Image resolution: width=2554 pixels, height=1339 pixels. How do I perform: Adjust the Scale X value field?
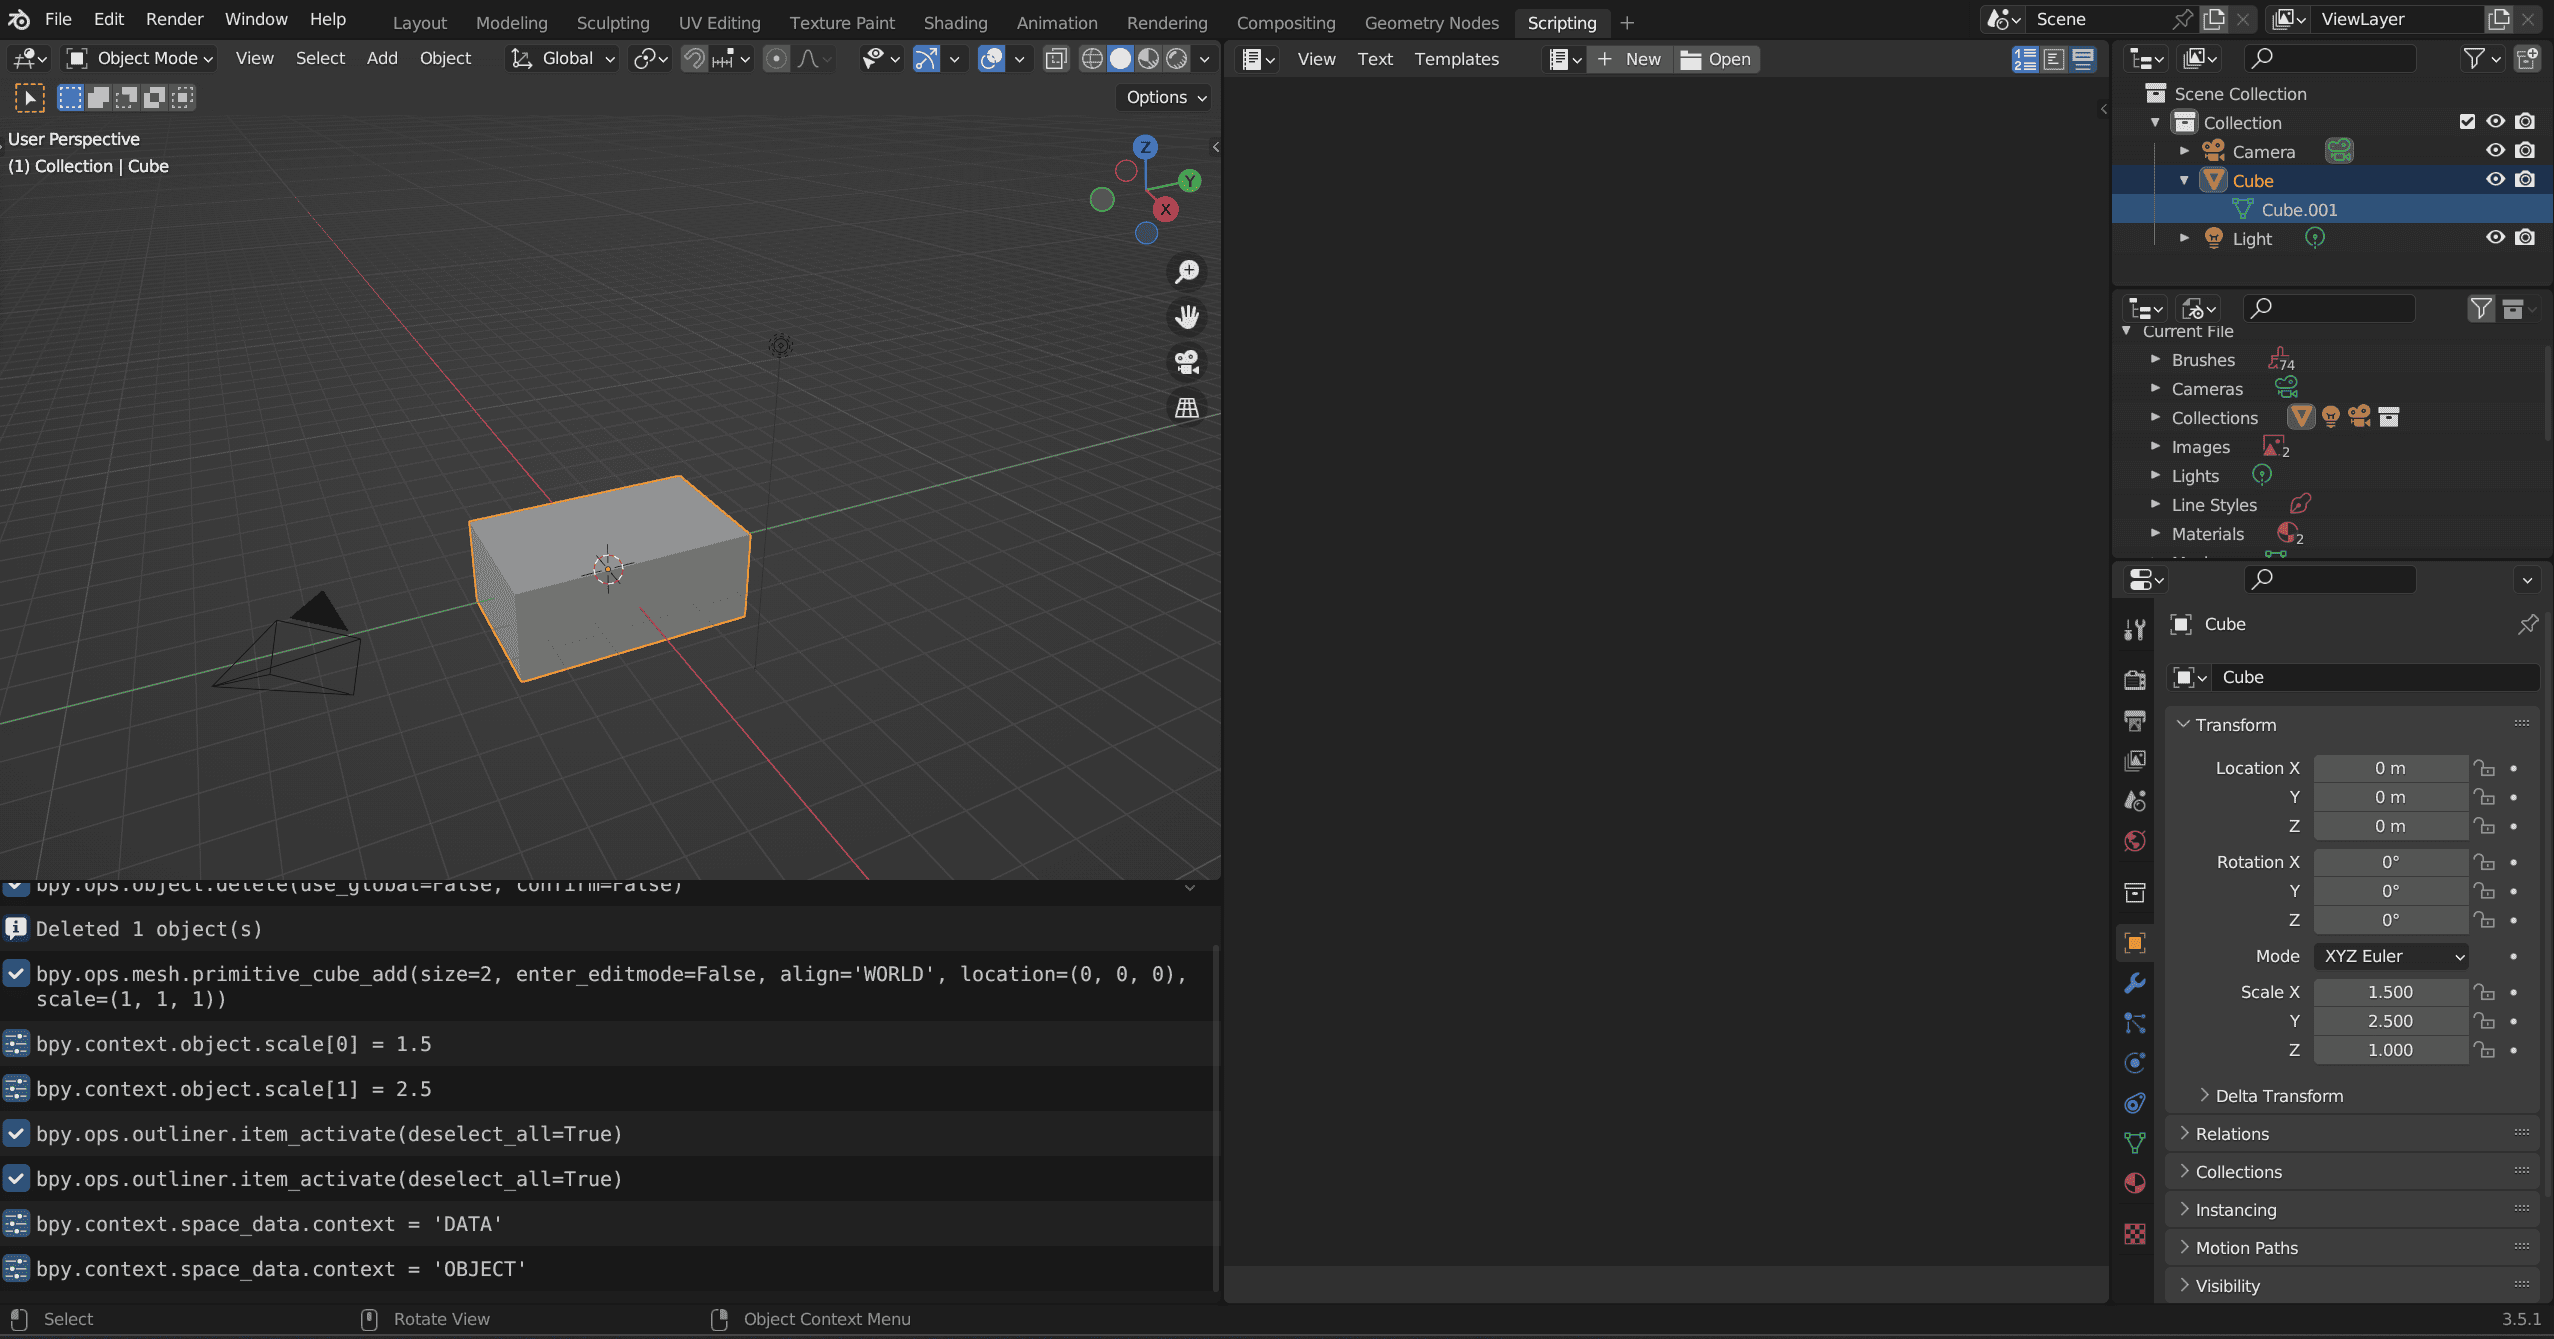pos(2390,992)
